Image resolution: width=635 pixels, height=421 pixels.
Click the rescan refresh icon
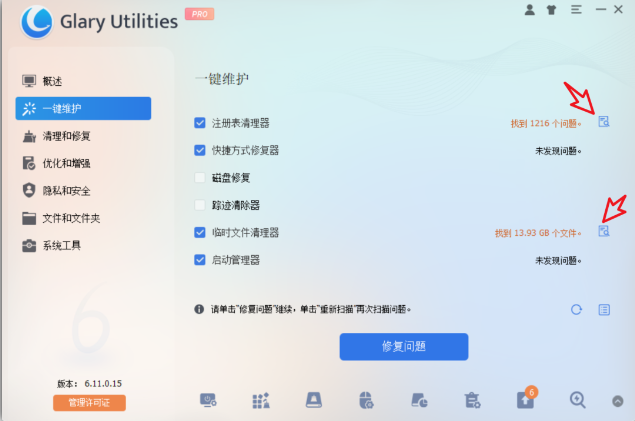click(576, 310)
